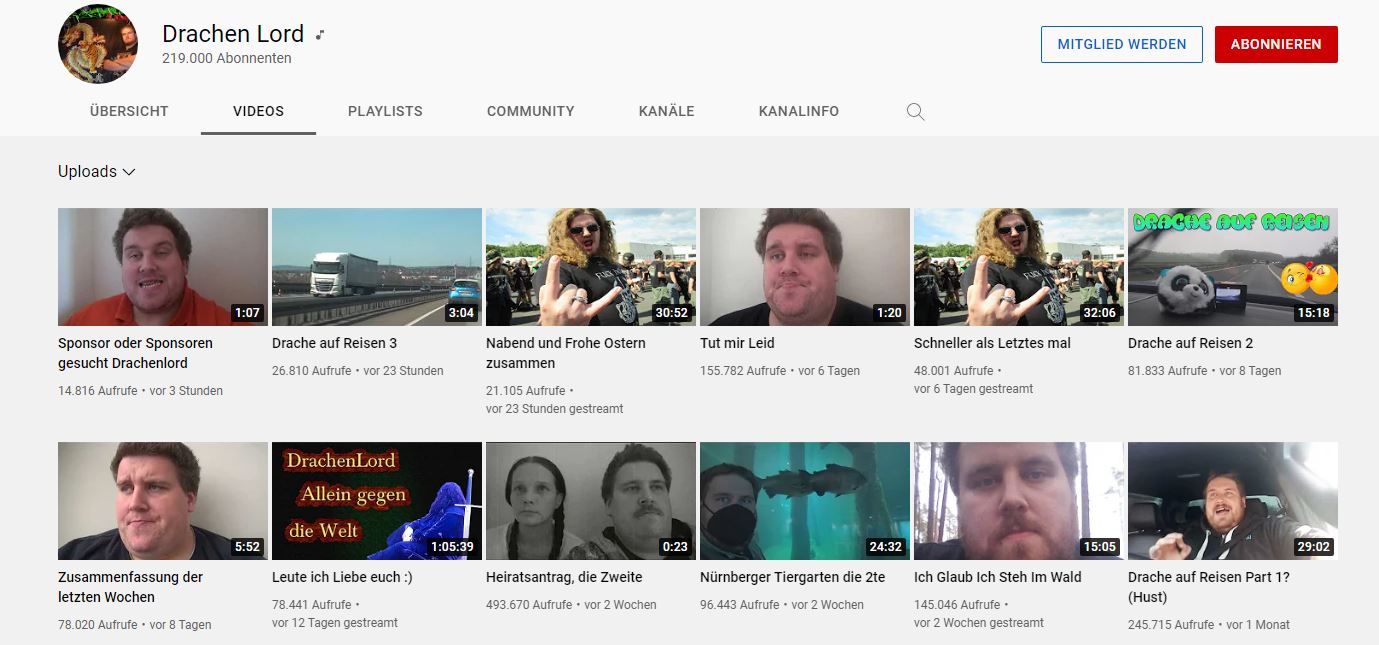Open the Drachen Lord channel avatar

point(98,44)
